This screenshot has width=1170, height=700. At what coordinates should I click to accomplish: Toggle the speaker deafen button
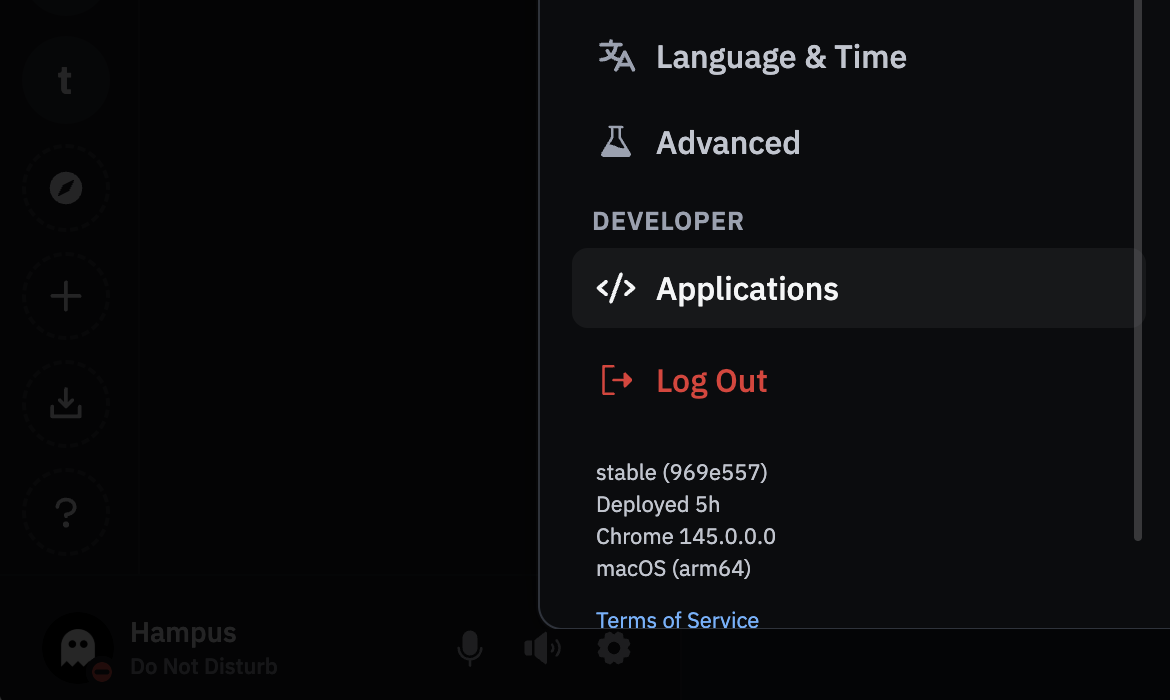(x=542, y=649)
